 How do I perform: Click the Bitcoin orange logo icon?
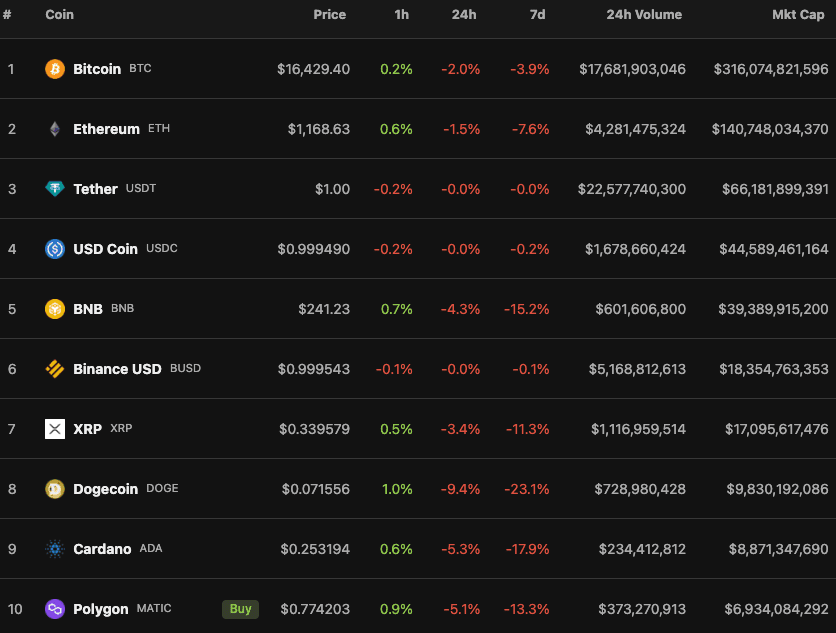[x=55, y=69]
